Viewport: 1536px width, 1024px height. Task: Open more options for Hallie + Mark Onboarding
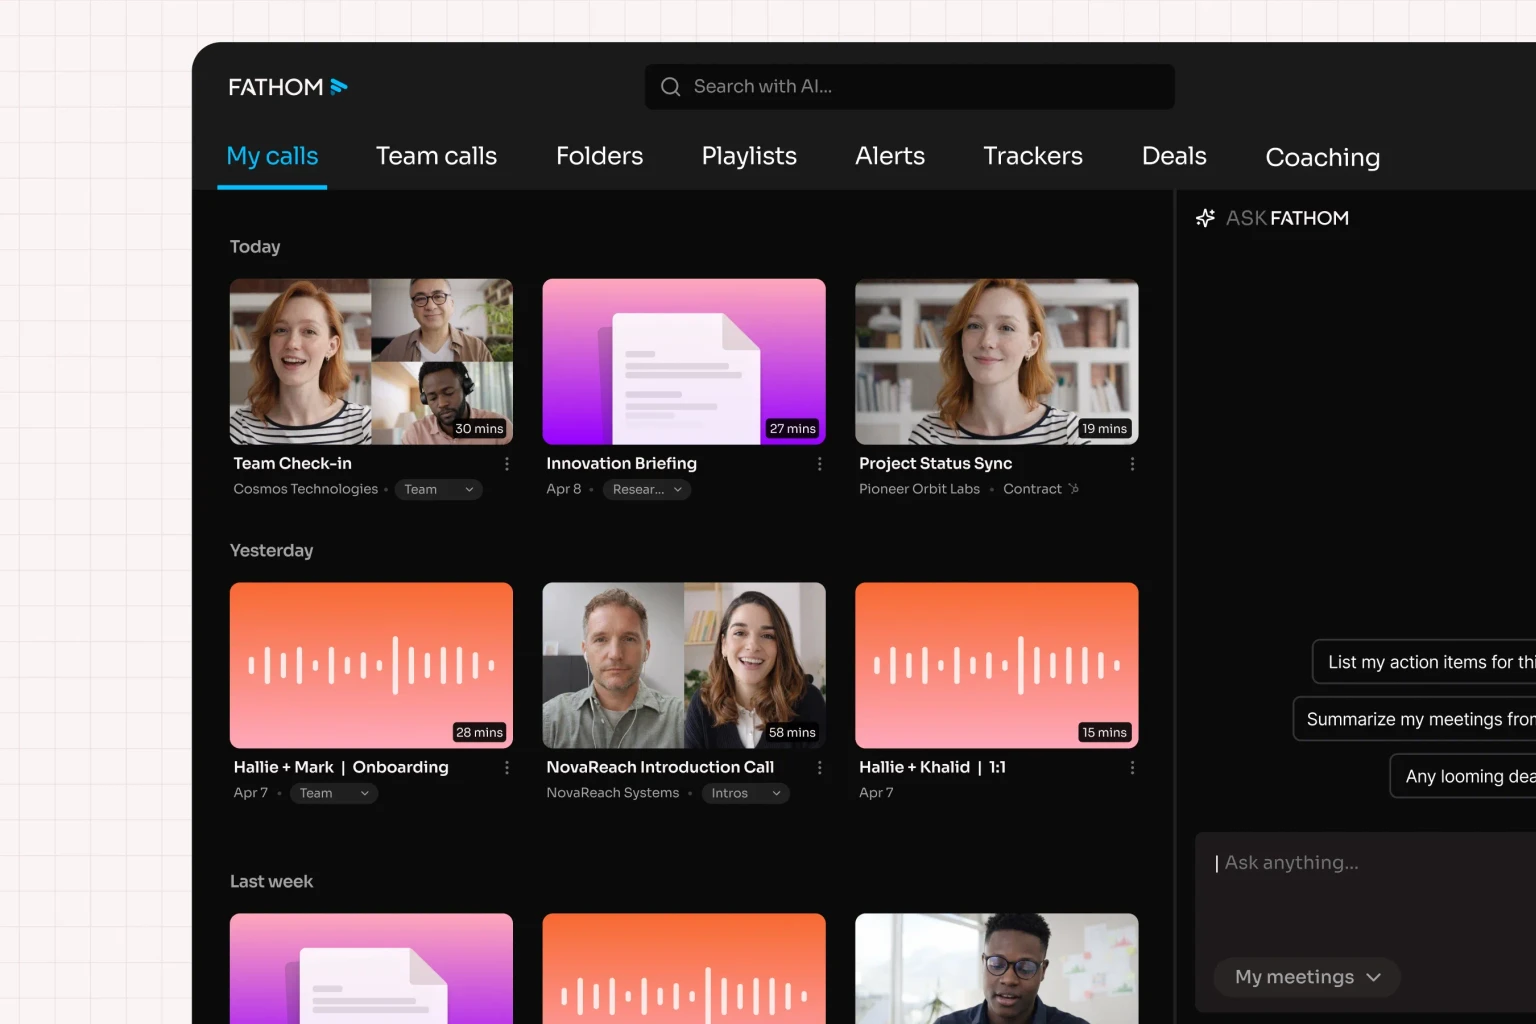(x=507, y=768)
